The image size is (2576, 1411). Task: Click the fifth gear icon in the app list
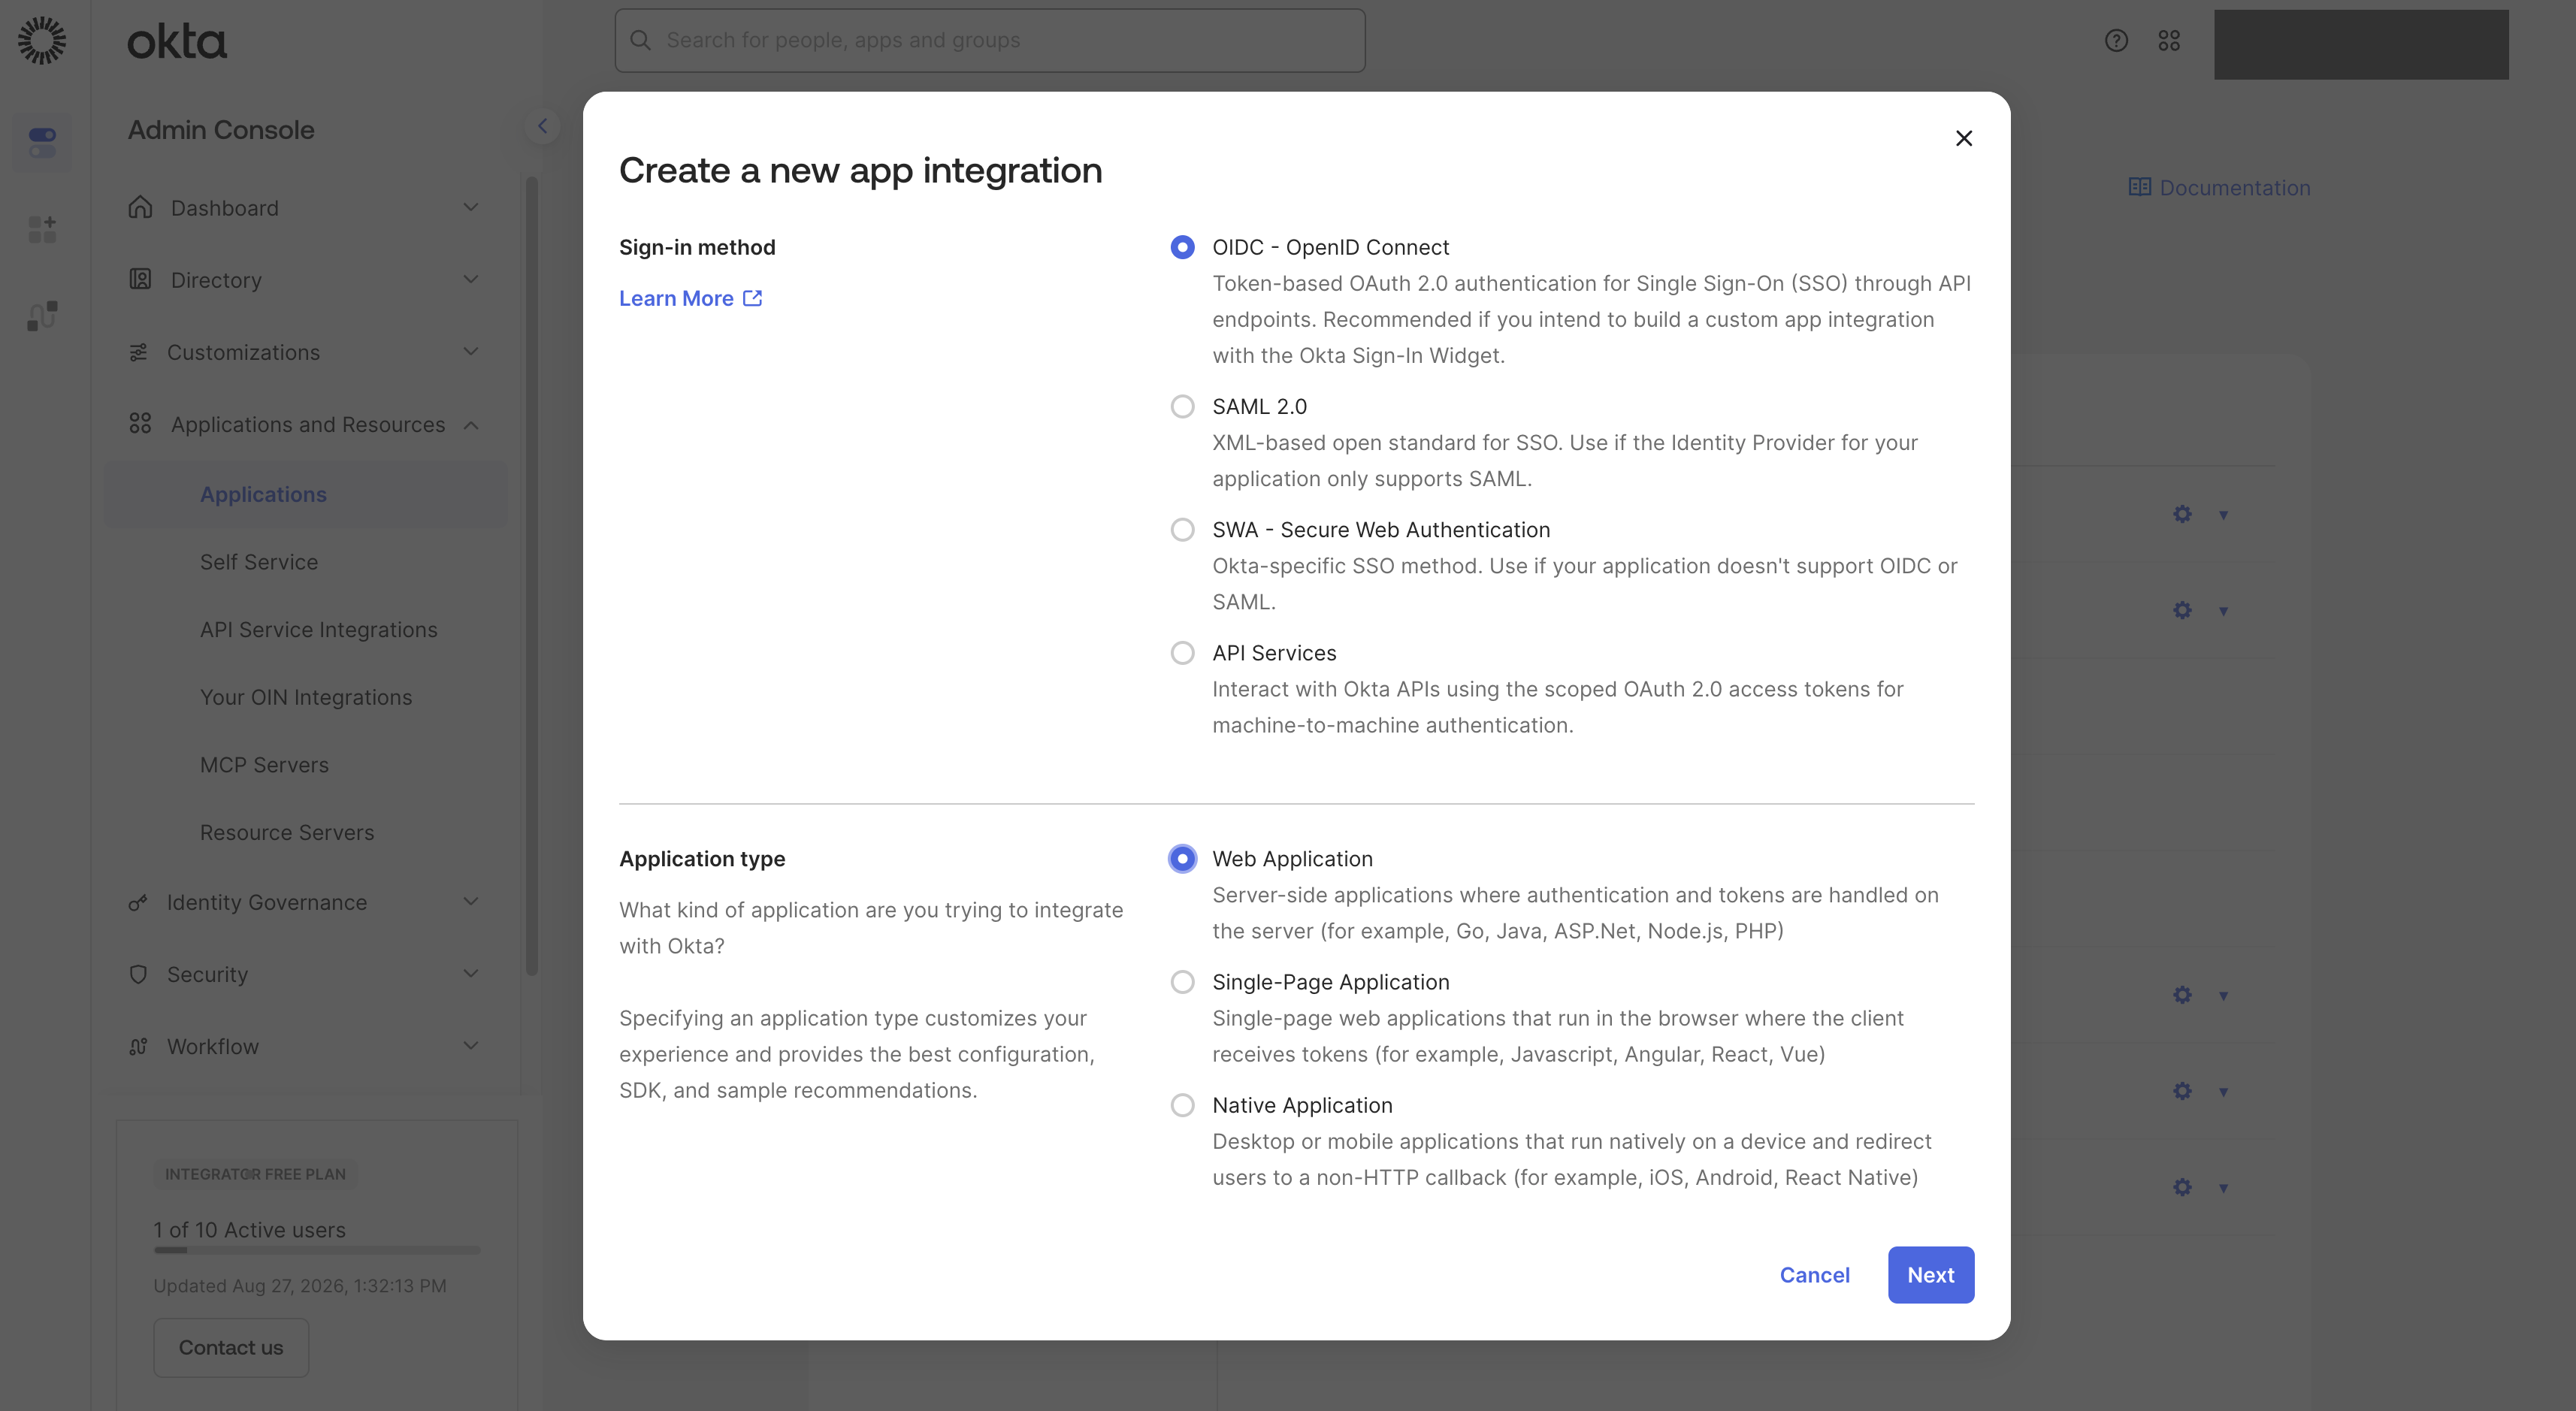pyautogui.click(x=2182, y=1187)
